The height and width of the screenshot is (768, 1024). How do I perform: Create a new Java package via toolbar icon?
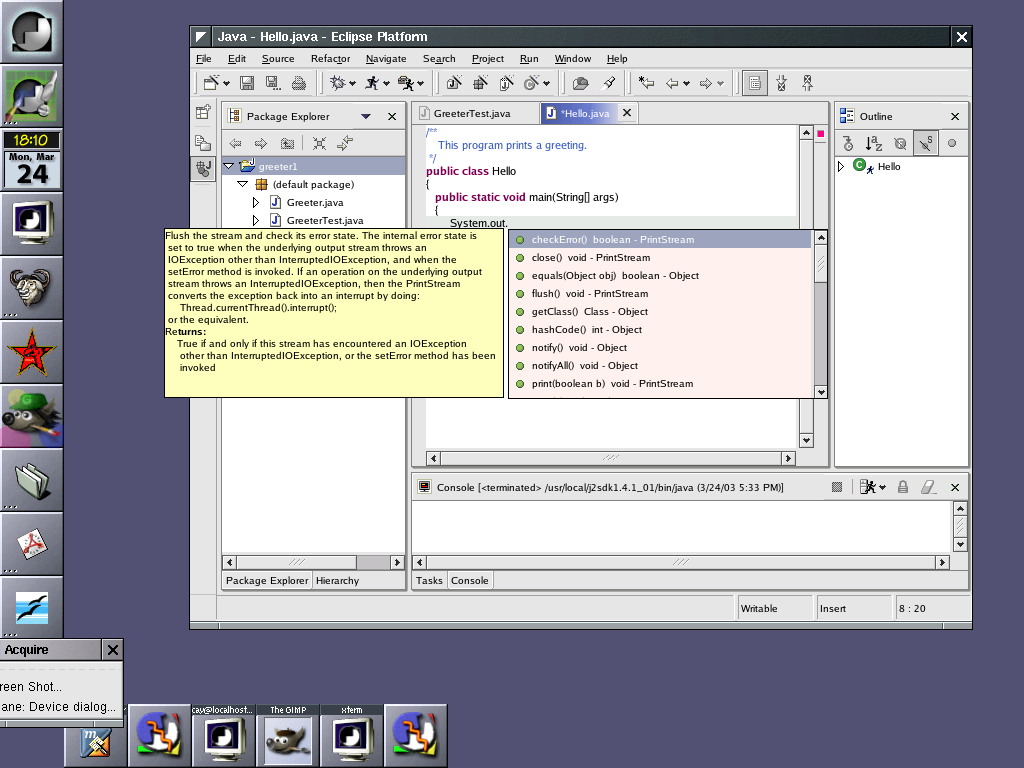480,83
